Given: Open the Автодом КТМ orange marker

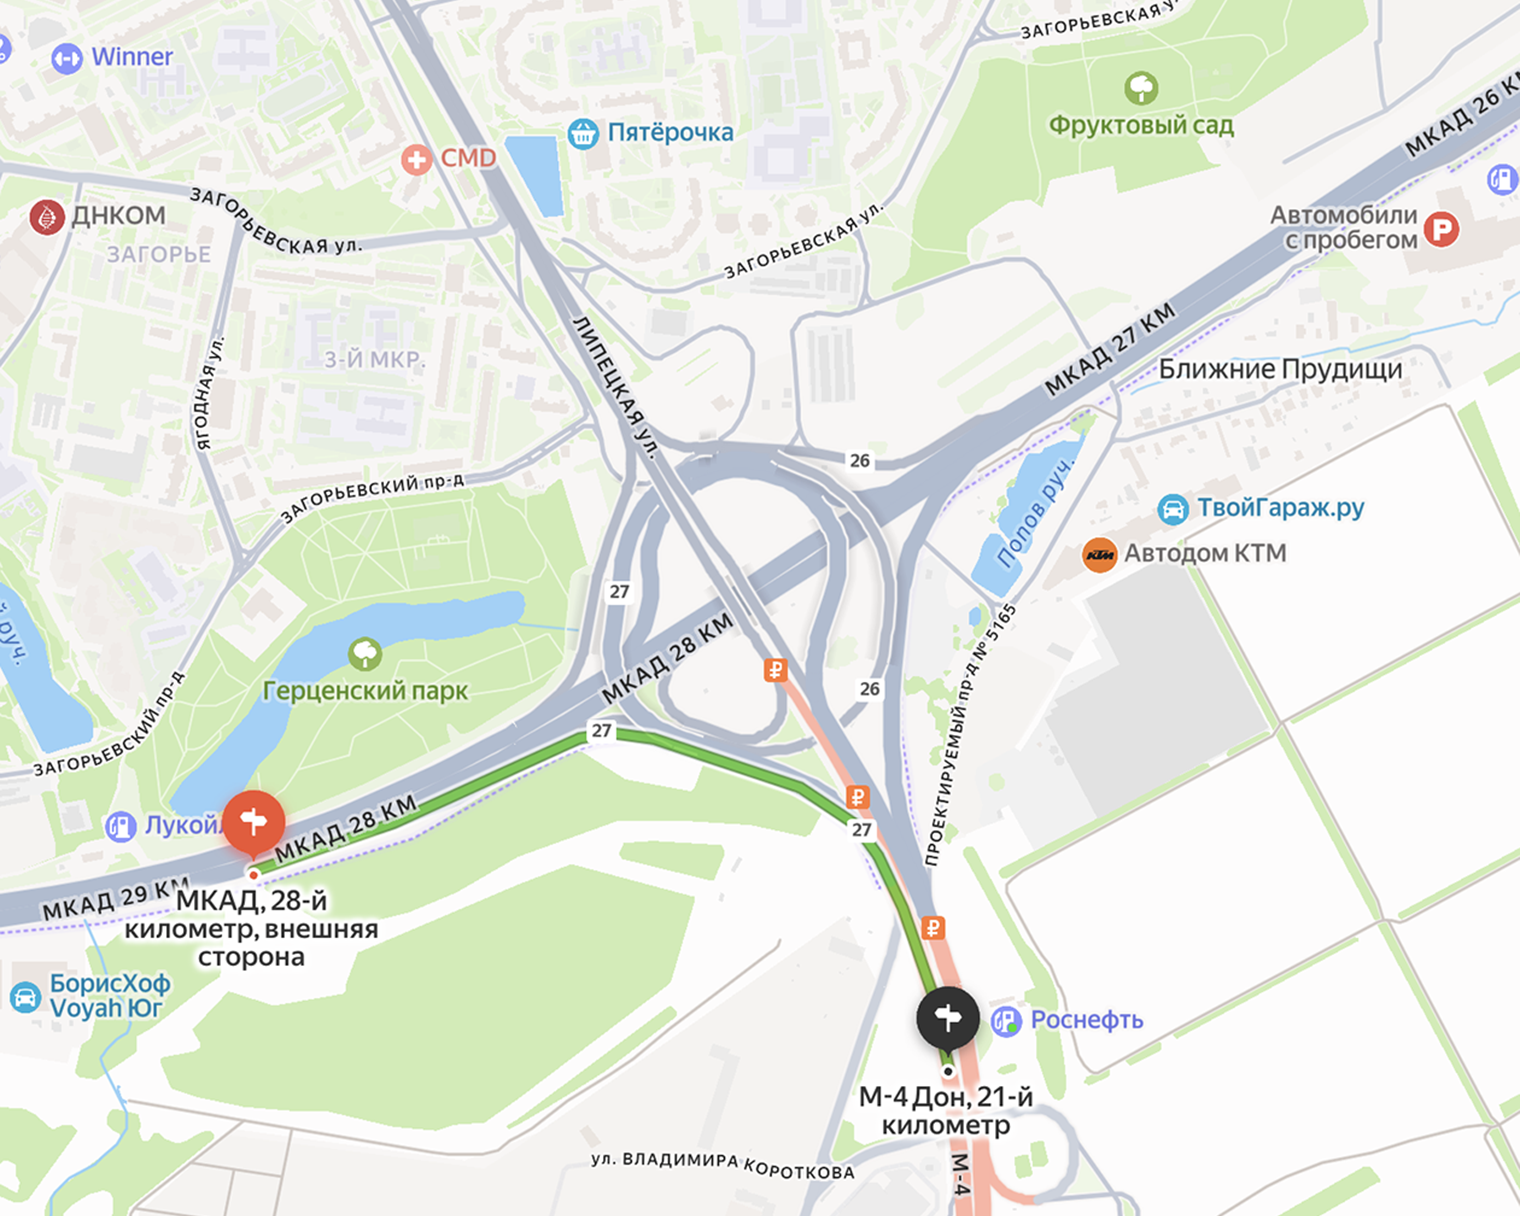Looking at the screenshot, I should (x=1099, y=554).
